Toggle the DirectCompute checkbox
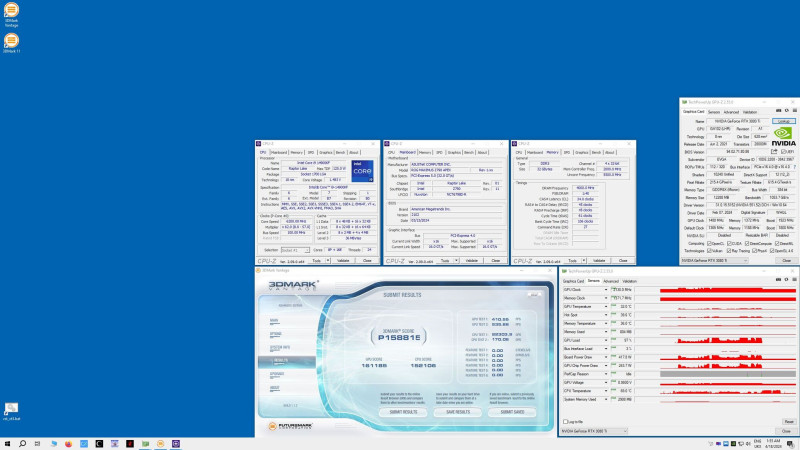 click(747, 243)
